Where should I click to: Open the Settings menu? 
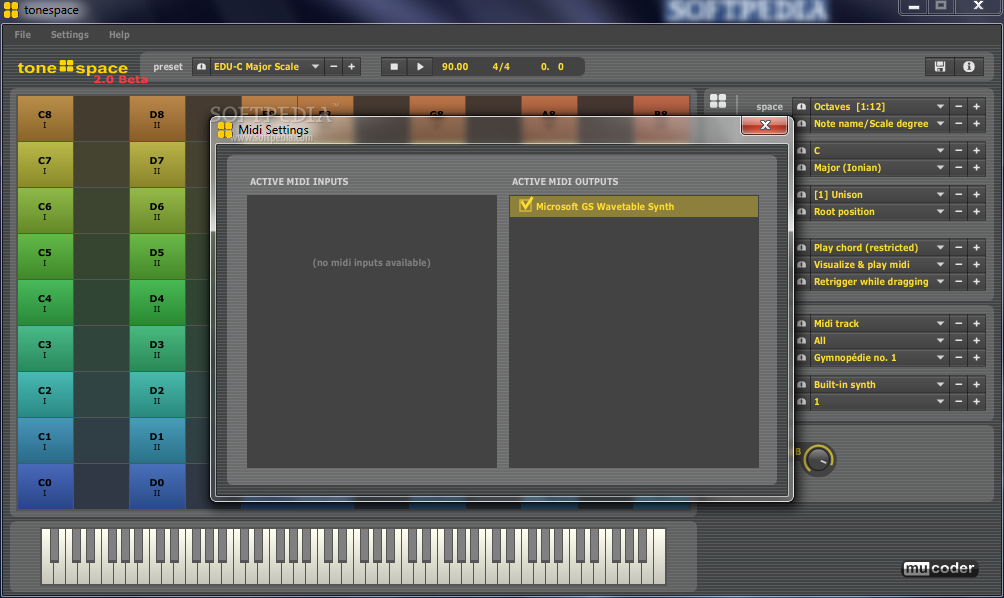click(x=70, y=35)
